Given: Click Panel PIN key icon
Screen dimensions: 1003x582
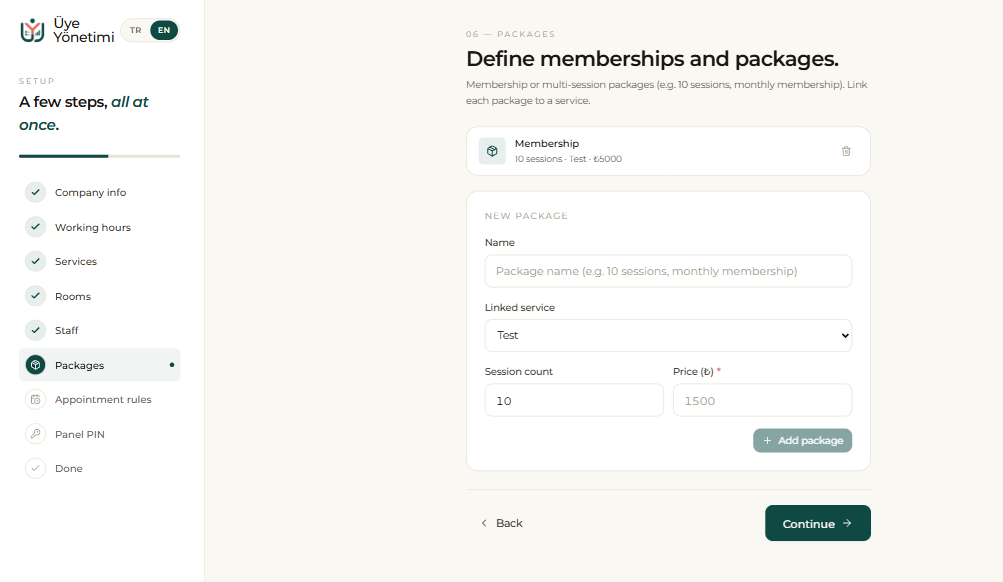Looking at the screenshot, I should coord(35,434).
